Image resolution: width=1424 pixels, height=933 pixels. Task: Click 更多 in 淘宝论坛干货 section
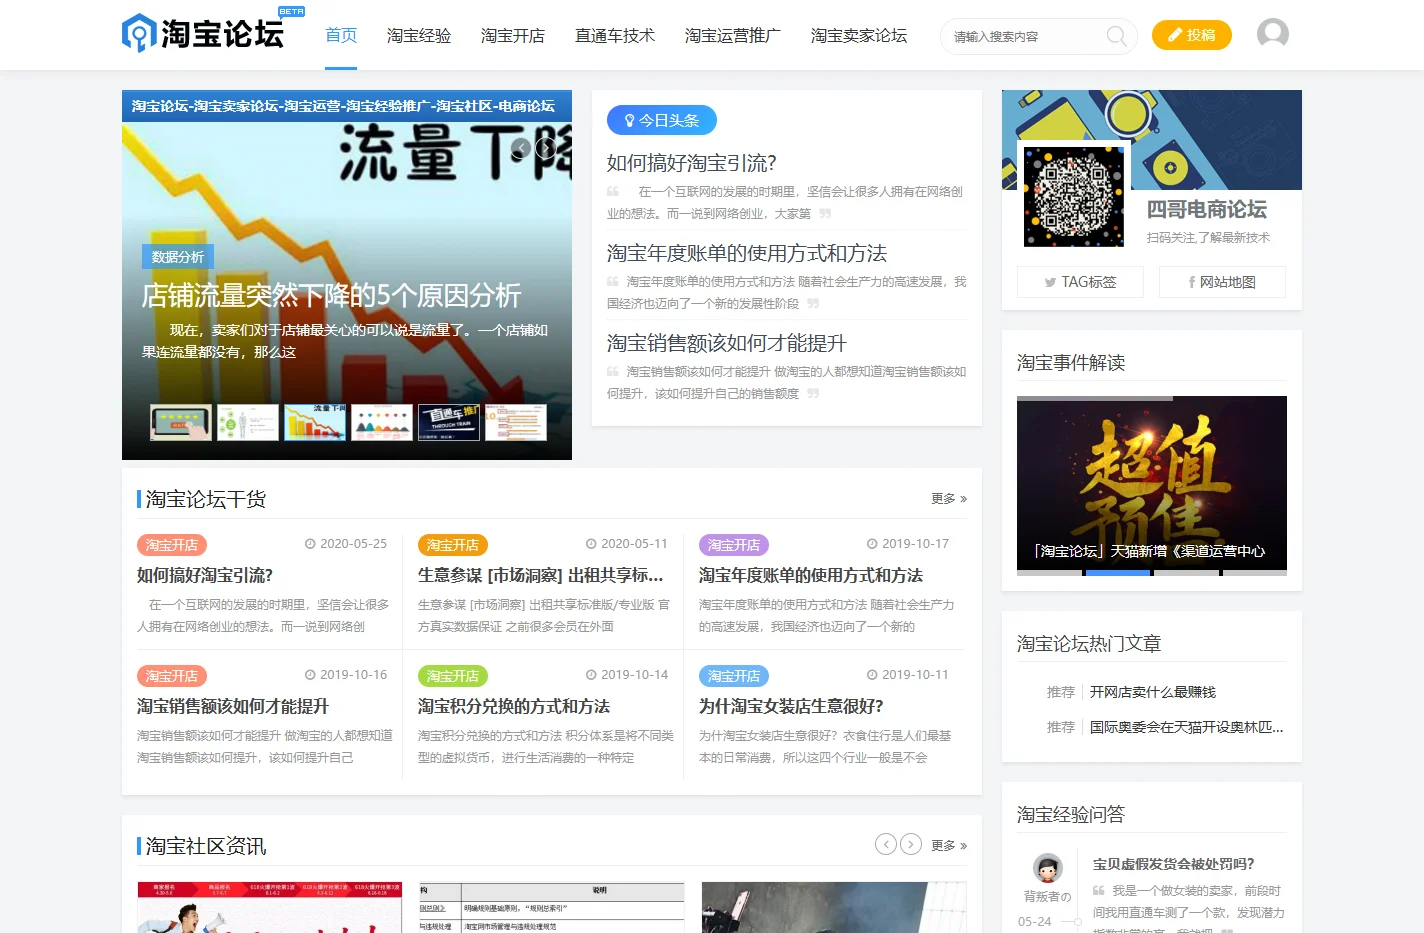coord(949,498)
